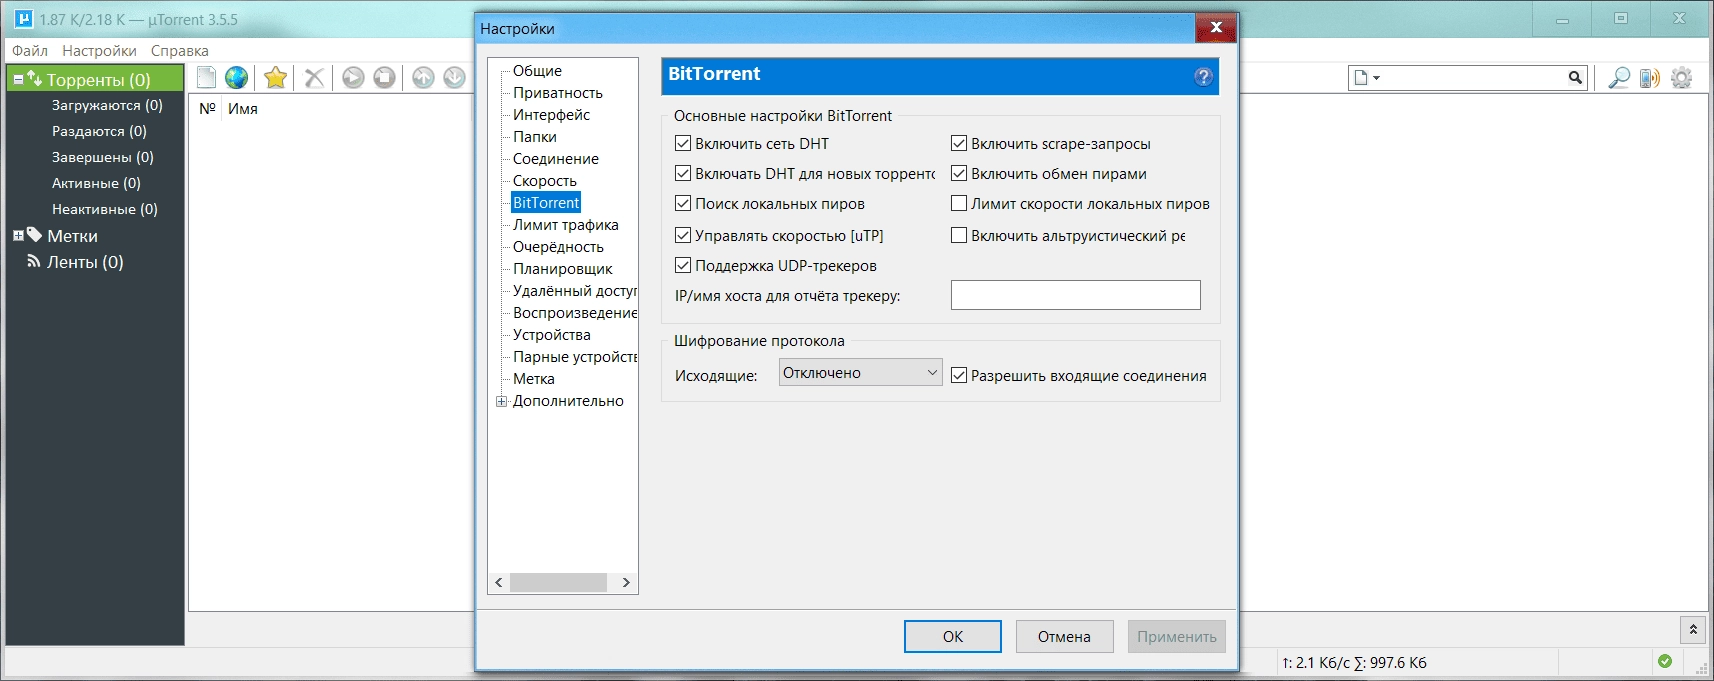Select Раздаются (0) in sidebar

click(99, 131)
